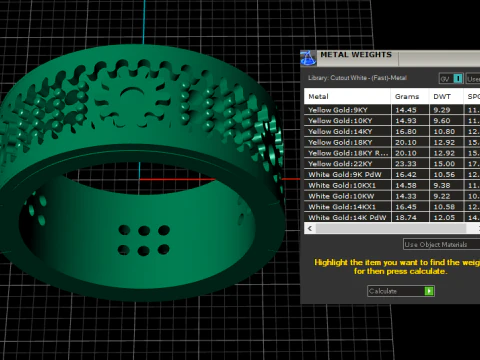Screen dimensions: 480x360
Task: Select the Yellow Gold:9KY row
Action: tap(392, 110)
